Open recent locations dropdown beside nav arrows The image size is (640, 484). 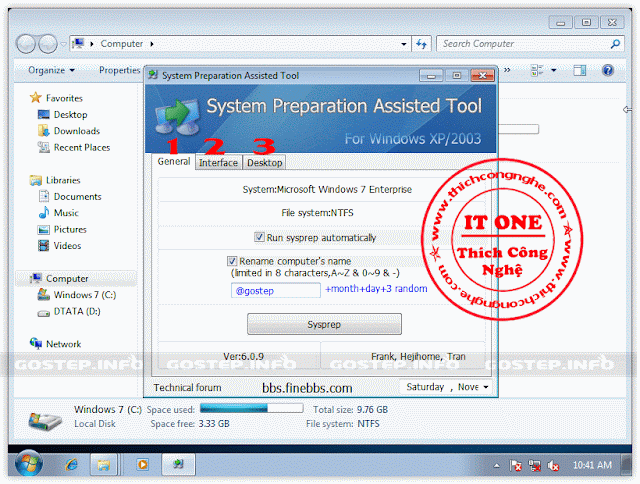[x=63, y=44]
